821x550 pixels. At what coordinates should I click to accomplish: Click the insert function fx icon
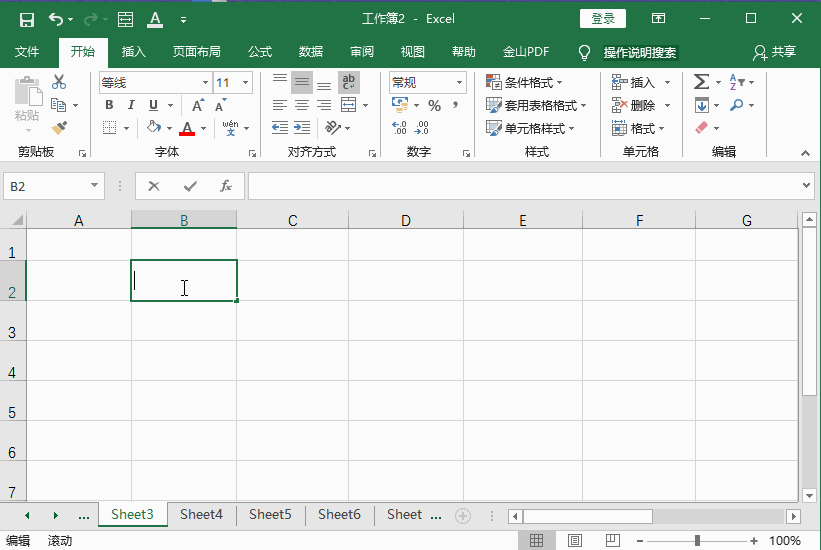(226, 186)
